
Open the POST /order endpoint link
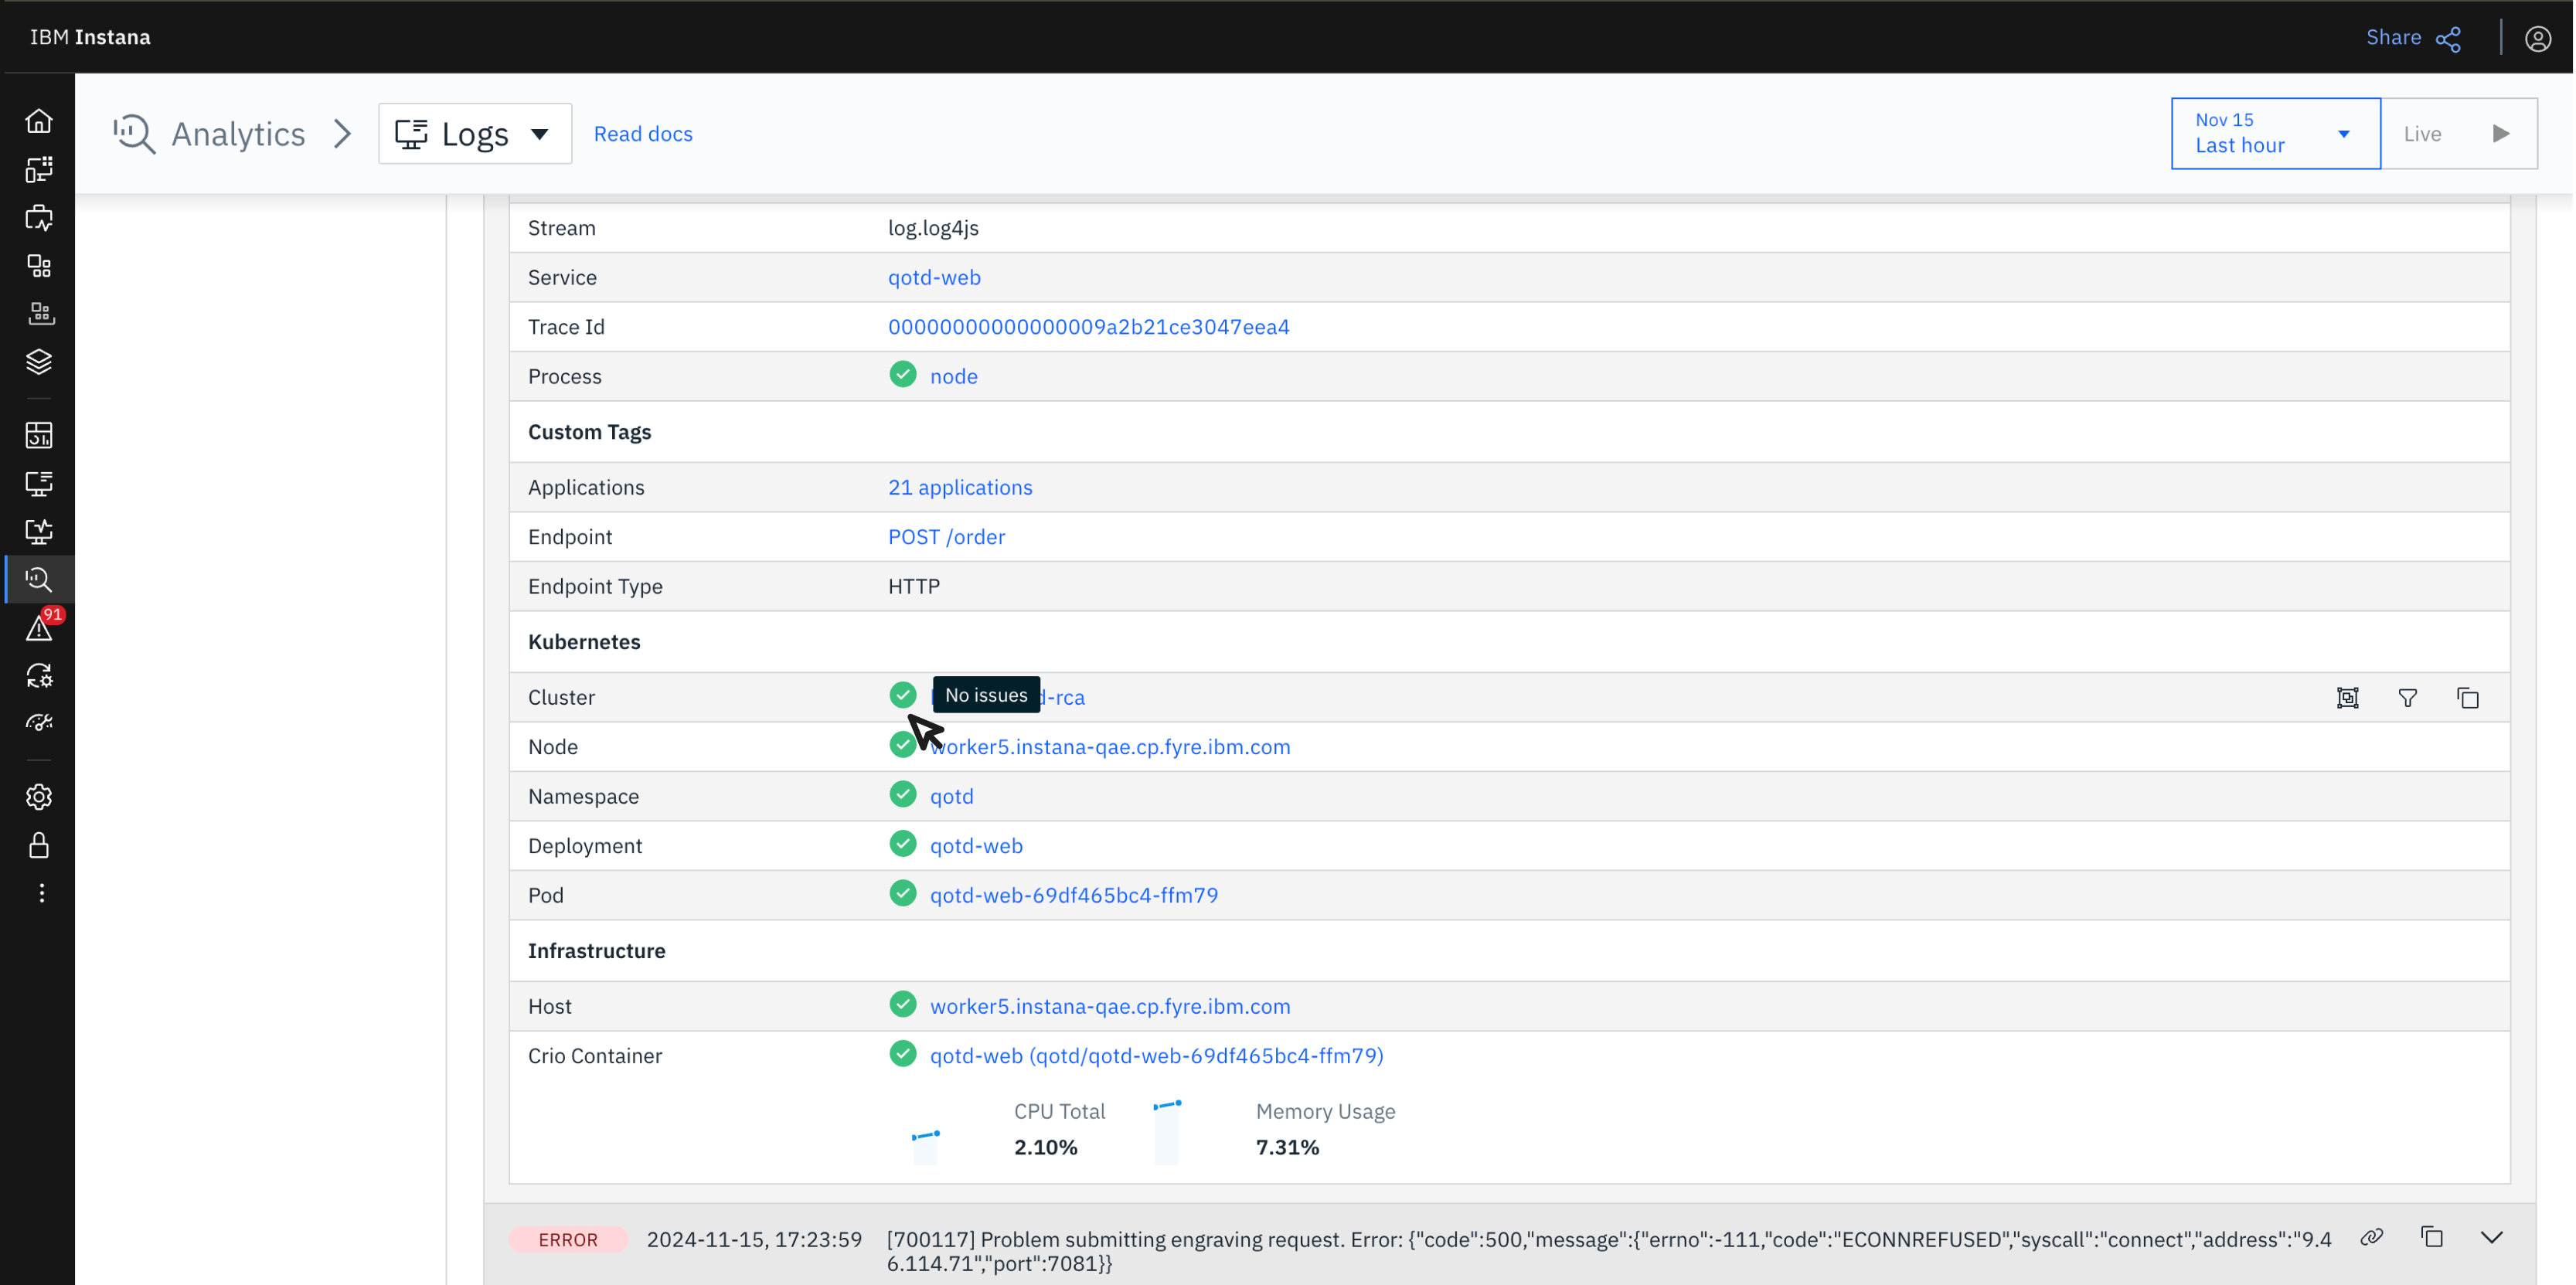tap(946, 537)
